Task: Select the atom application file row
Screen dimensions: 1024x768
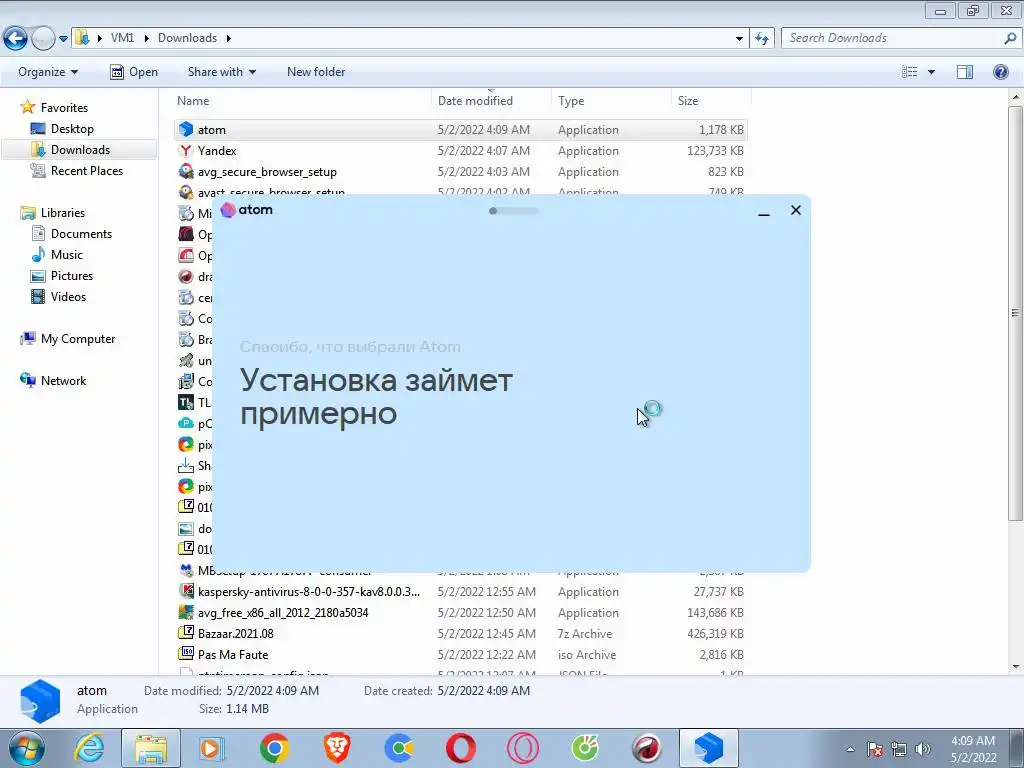Action: (460, 129)
